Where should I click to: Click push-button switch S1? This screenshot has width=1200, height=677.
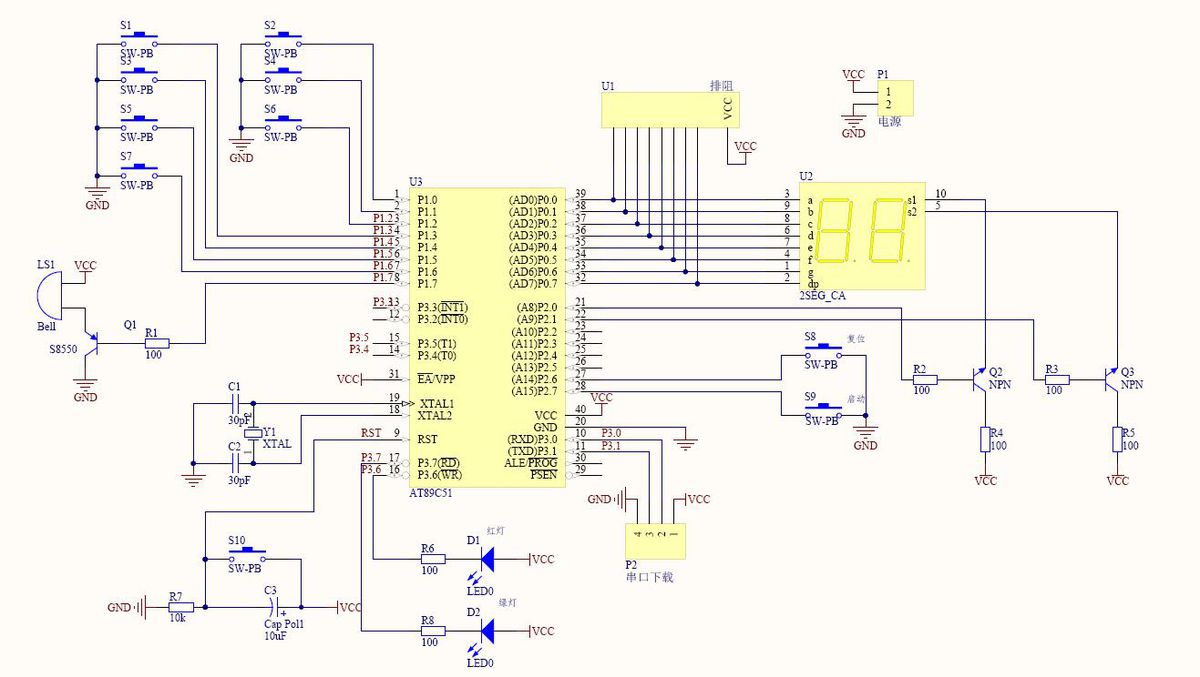coord(137,40)
